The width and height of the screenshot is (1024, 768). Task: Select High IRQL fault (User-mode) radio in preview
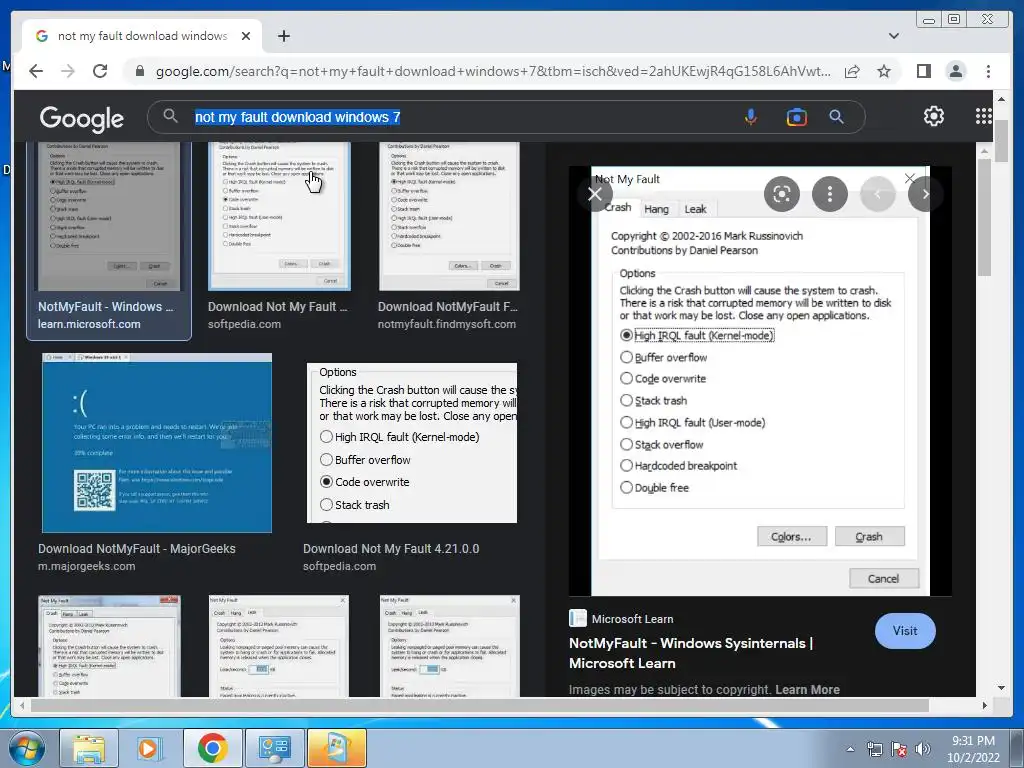626,423
